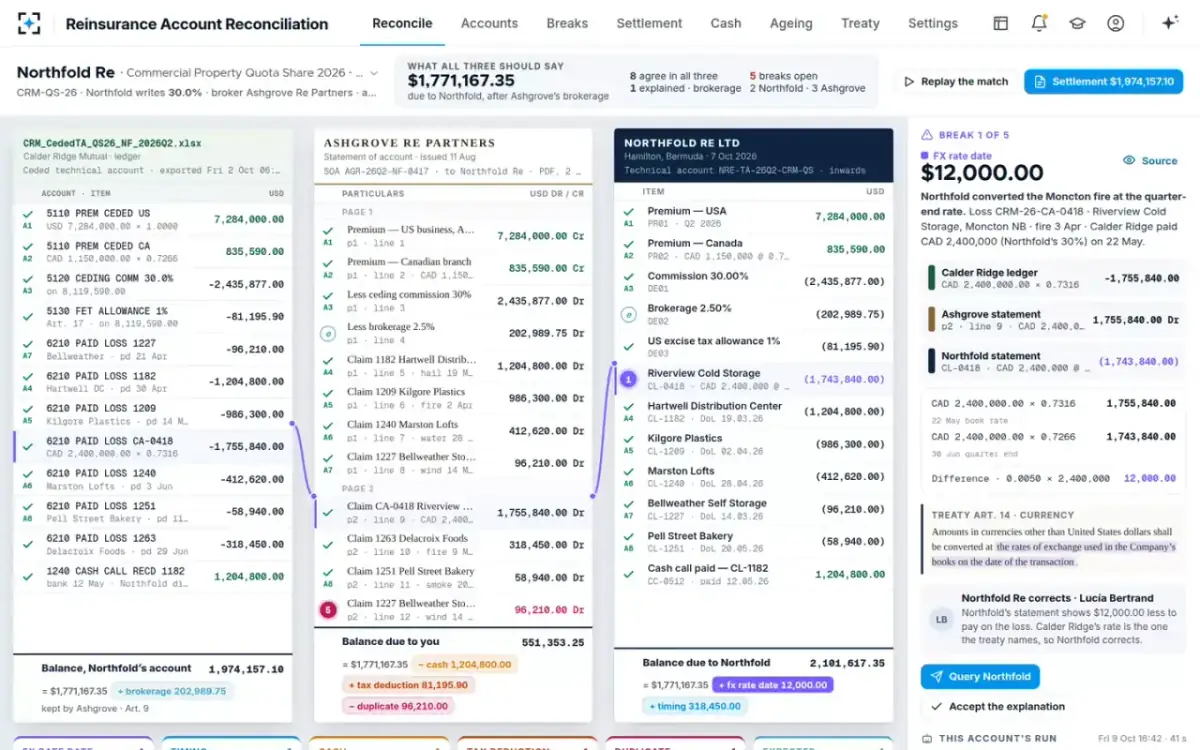Select the 1240 CASH CALL RECD 1182 row
Image resolution: width=1200 pixels, height=750 pixels.
tap(153, 576)
